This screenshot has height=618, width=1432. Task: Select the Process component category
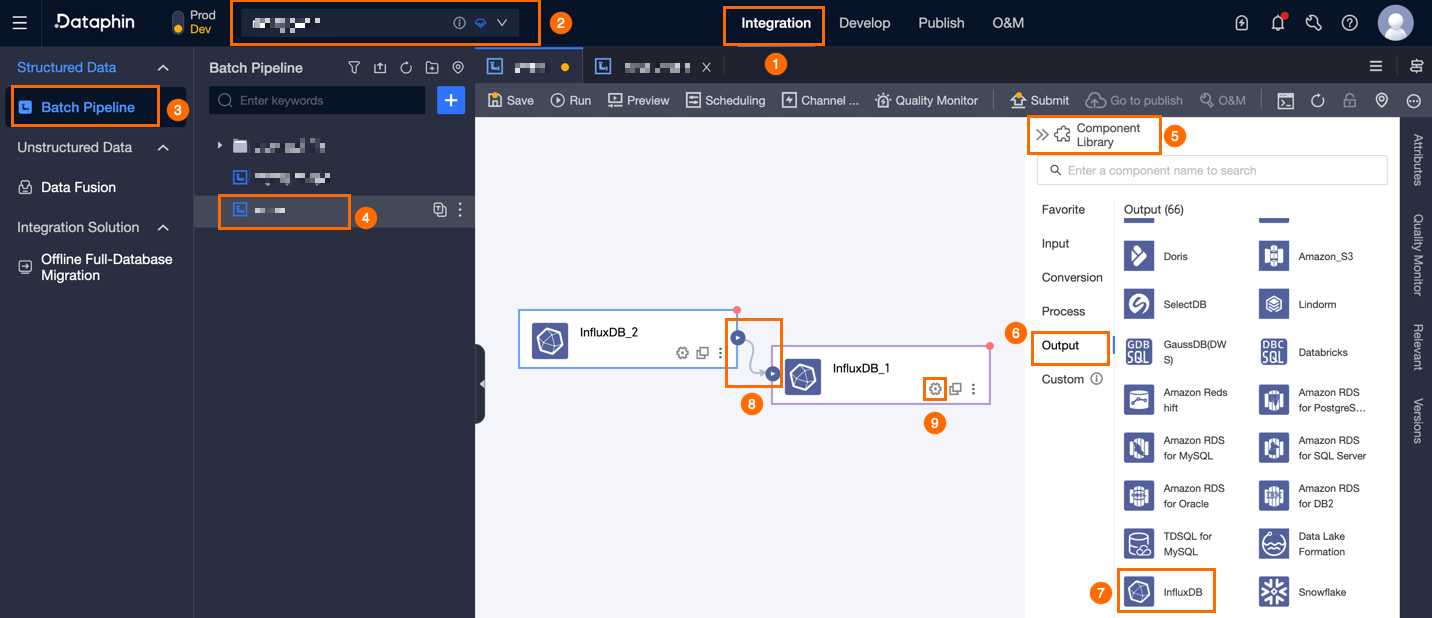pos(1063,311)
